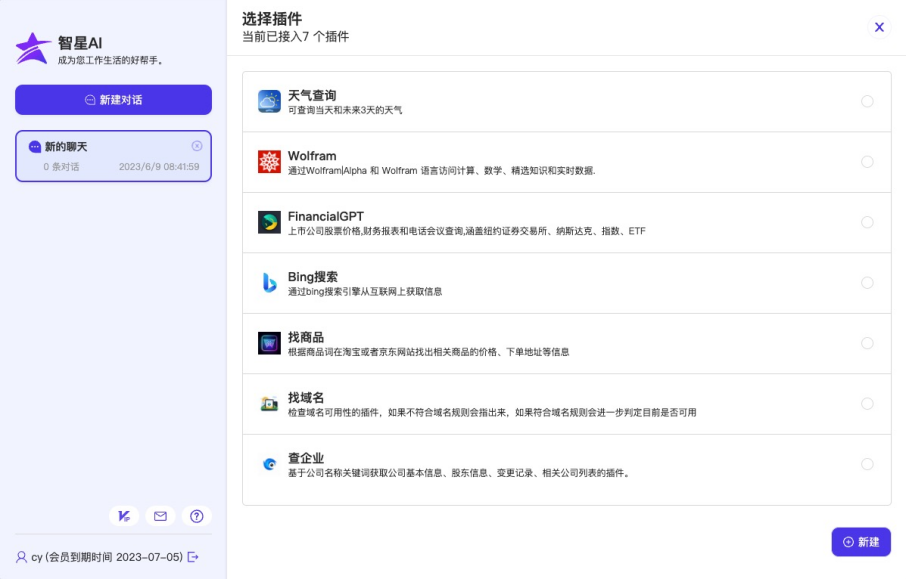This screenshot has width=906, height=579.
Task: Click the 智星AI star logo
Action: 33,48
